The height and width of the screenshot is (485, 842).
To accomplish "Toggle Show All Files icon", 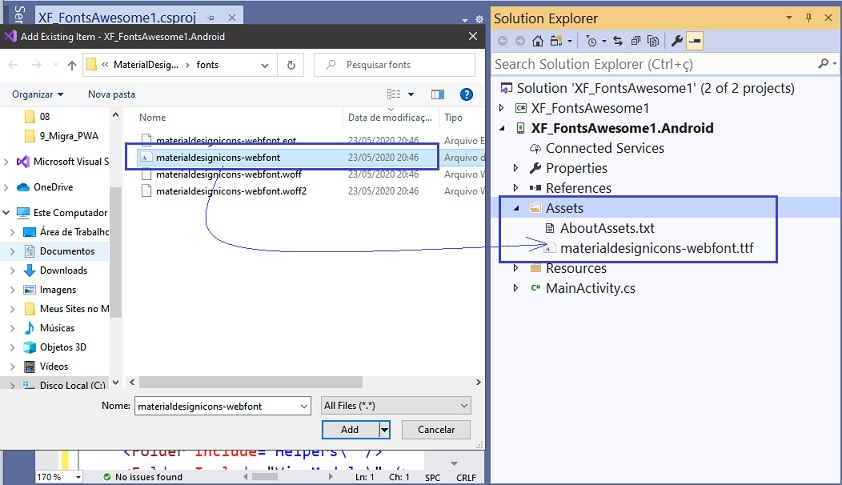I will click(x=653, y=41).
